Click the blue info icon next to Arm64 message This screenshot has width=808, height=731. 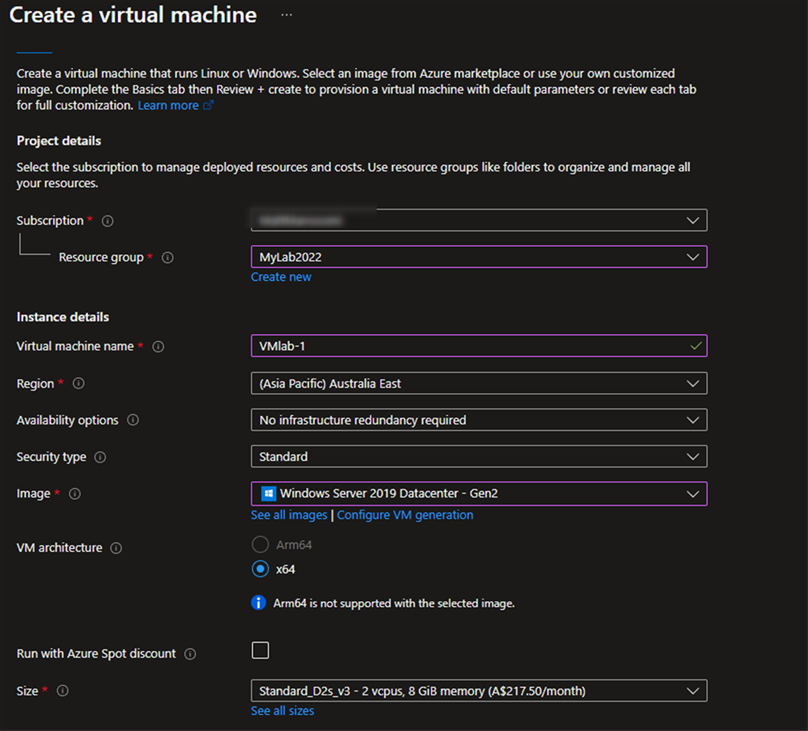[258, 603]
